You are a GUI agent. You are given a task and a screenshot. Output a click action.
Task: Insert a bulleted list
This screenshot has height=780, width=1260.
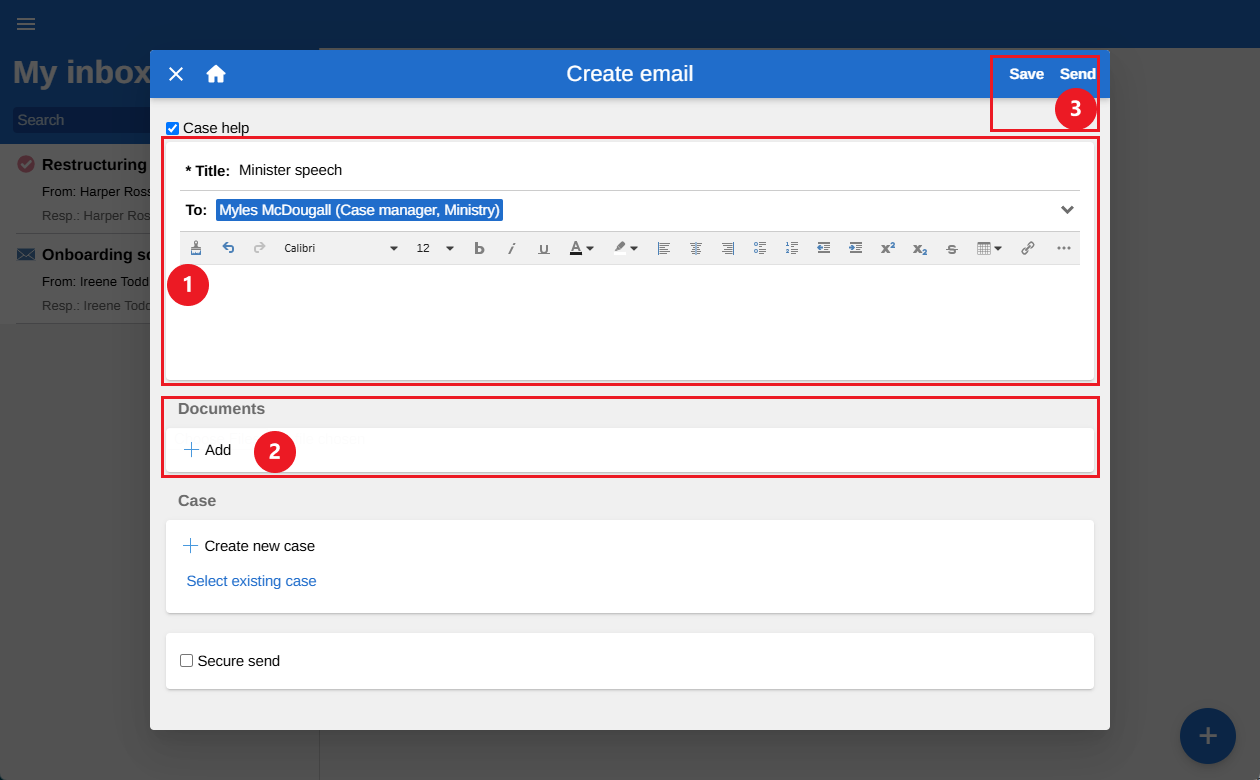(760, 248)
